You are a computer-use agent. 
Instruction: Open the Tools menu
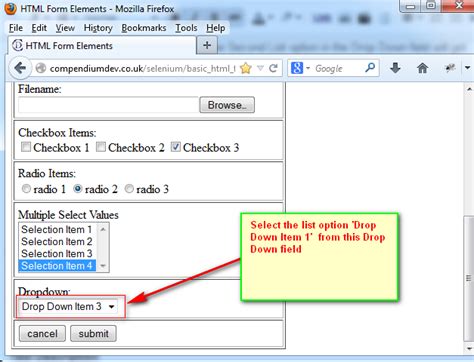[186, 28]
